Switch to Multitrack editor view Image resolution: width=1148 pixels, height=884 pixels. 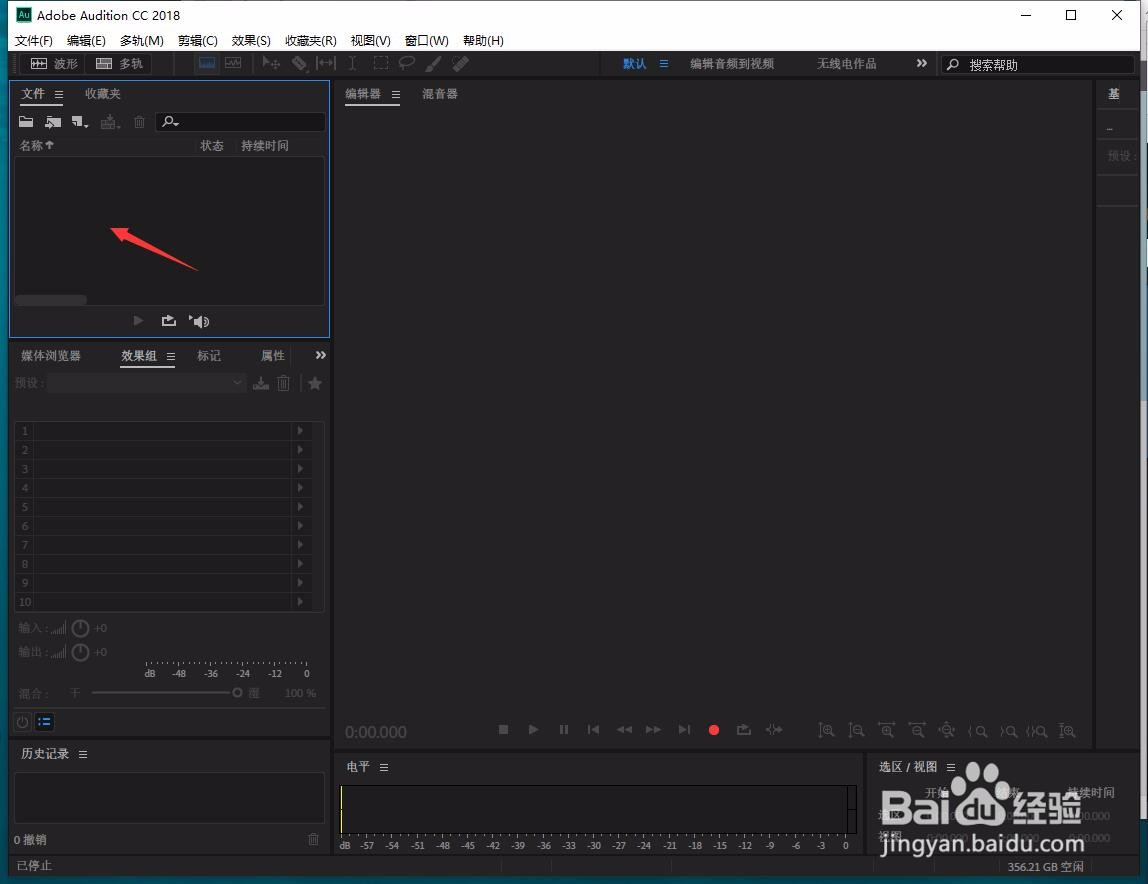click(119, 64)
